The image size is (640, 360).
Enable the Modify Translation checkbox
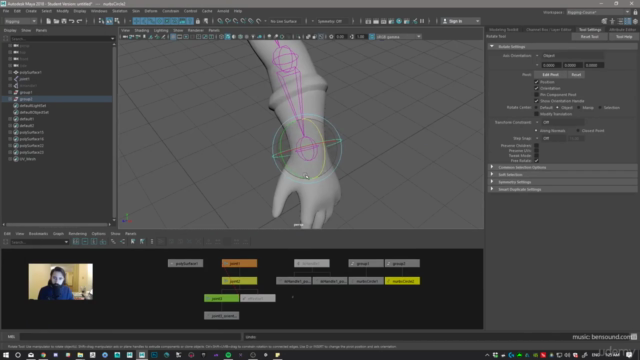pyautogui.click(x=536, y=114)
